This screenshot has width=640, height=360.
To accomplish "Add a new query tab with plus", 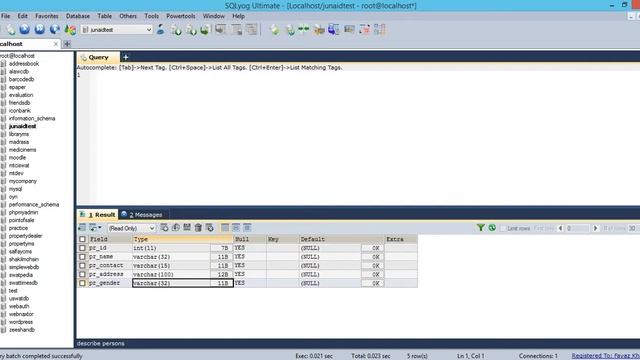I will point(126,57).
